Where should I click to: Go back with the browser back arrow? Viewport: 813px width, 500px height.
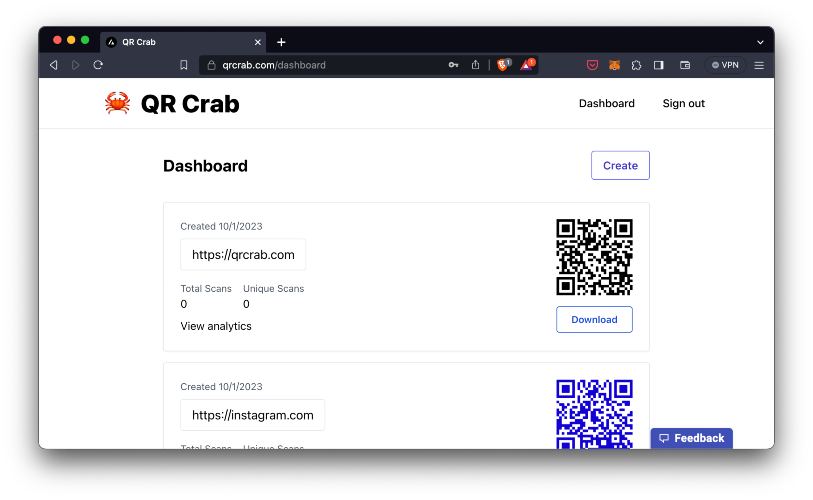coord(53,65)
